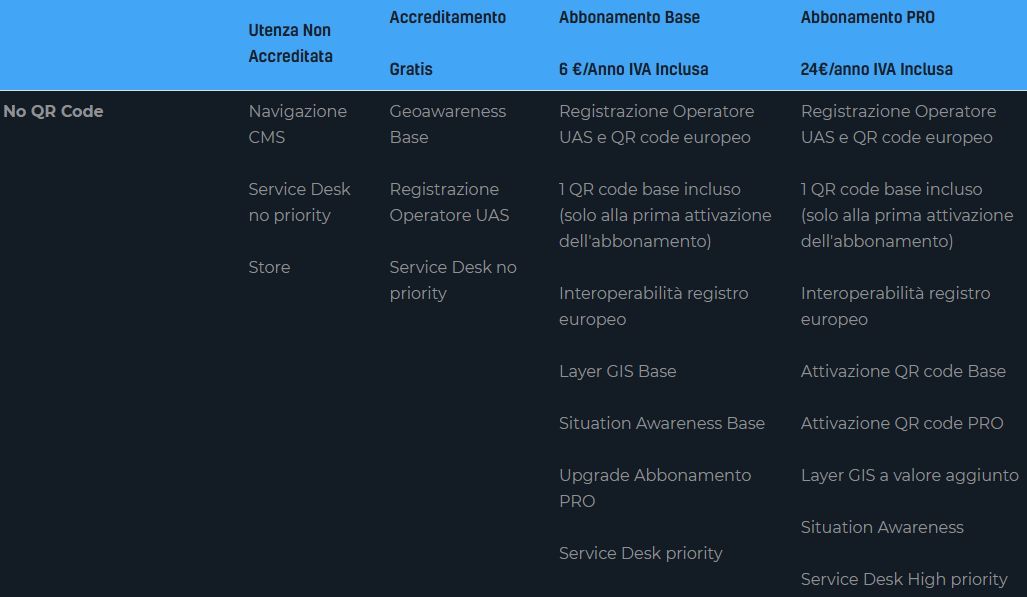Click the Navigazione CMS feature text
This screenshot has width=1027, height=597.
coord(297,124)
